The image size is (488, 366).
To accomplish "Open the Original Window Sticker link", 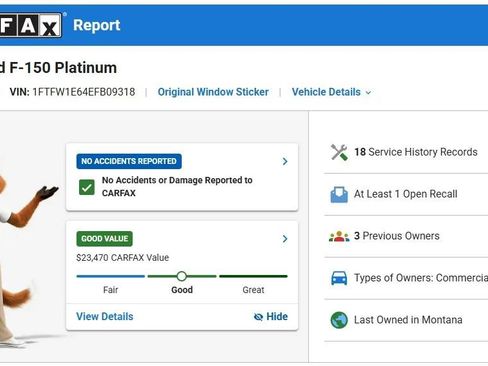I will click(213, 92).
